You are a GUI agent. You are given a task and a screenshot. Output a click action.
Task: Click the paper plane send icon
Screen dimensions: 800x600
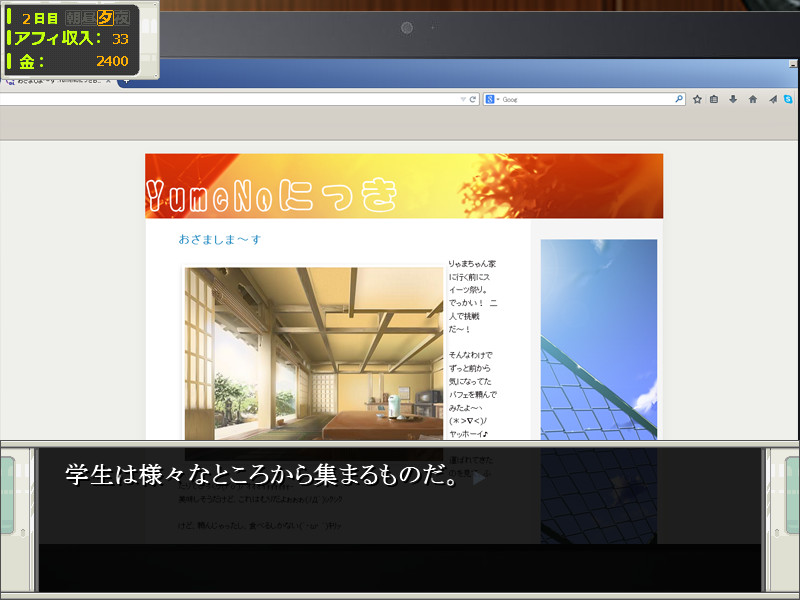pos(772,100)
